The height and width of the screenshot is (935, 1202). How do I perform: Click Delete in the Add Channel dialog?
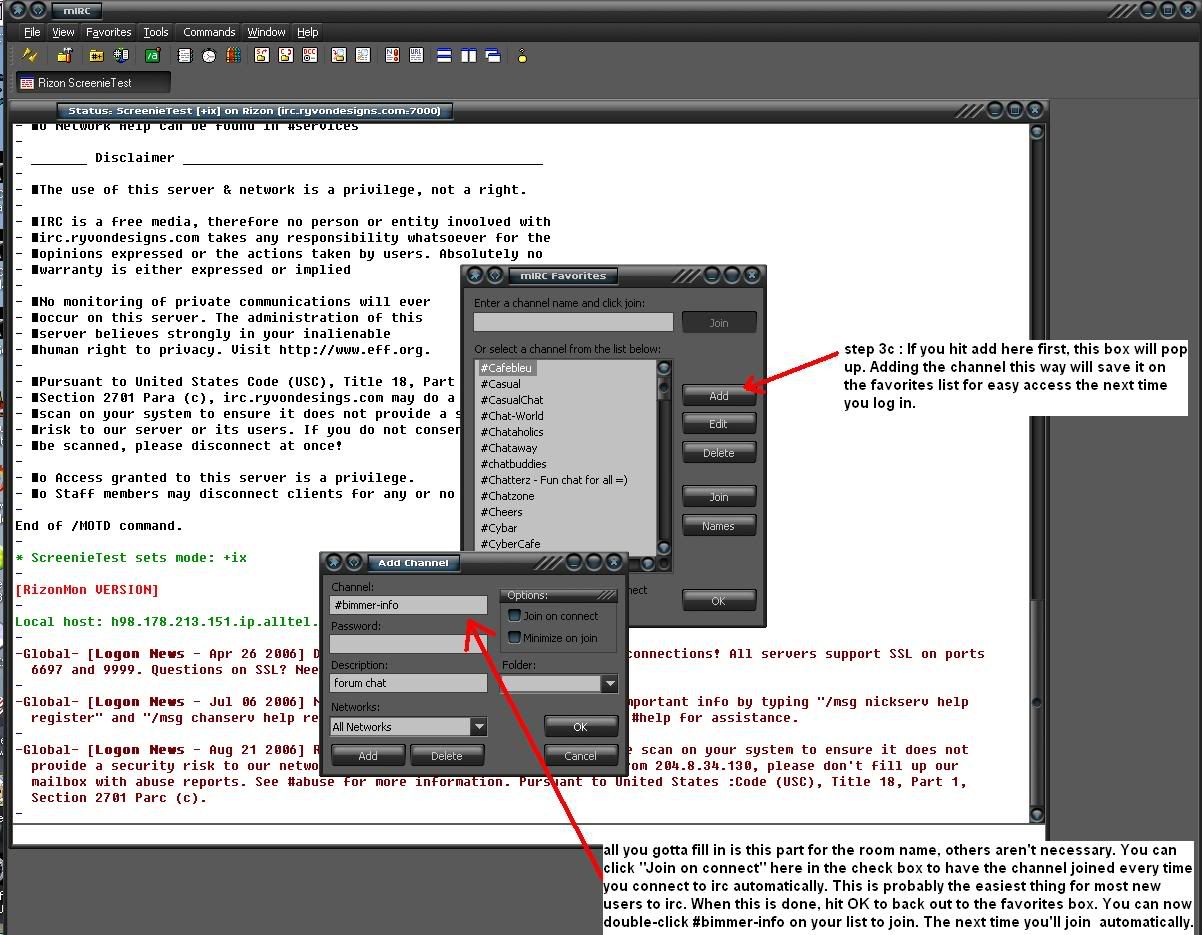(x=447, y=756)
